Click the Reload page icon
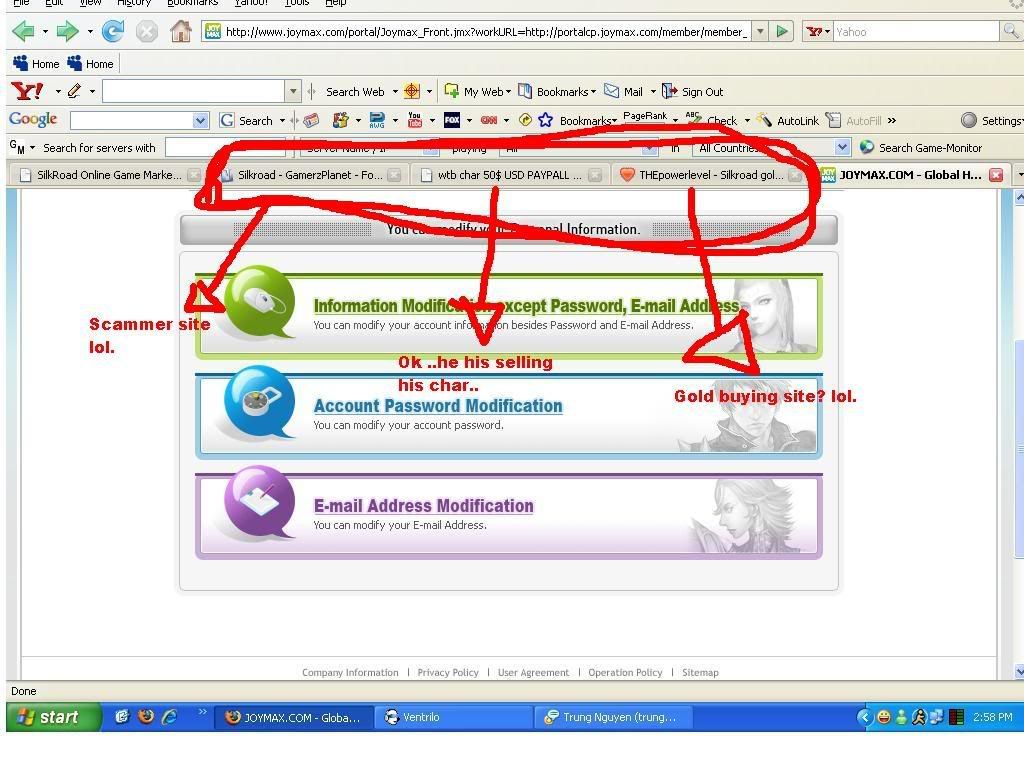 [113, 31]
